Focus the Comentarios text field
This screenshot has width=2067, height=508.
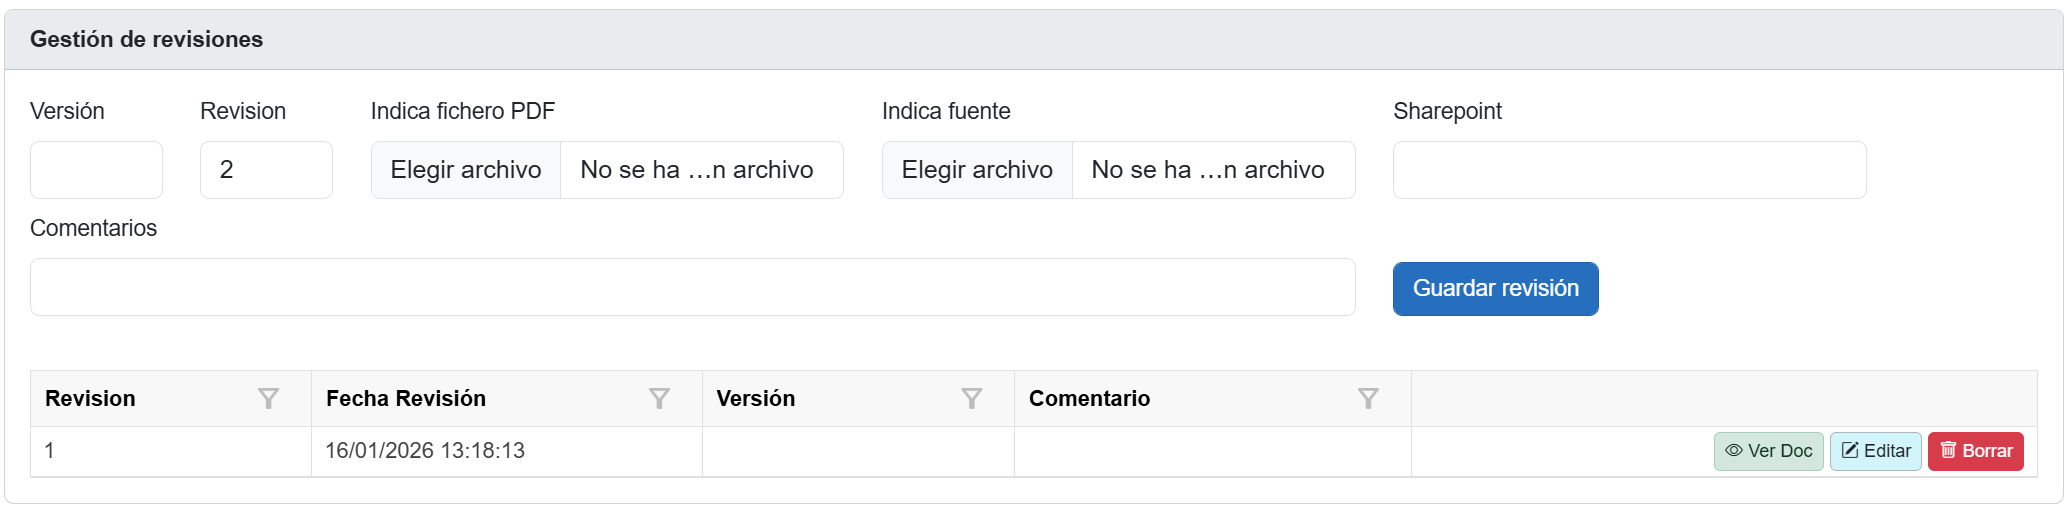coord(692,287)
